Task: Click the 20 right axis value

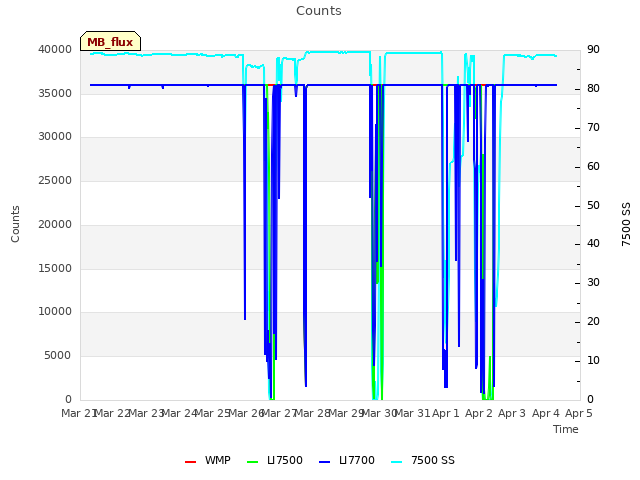Action: click(x=593, y=322)
